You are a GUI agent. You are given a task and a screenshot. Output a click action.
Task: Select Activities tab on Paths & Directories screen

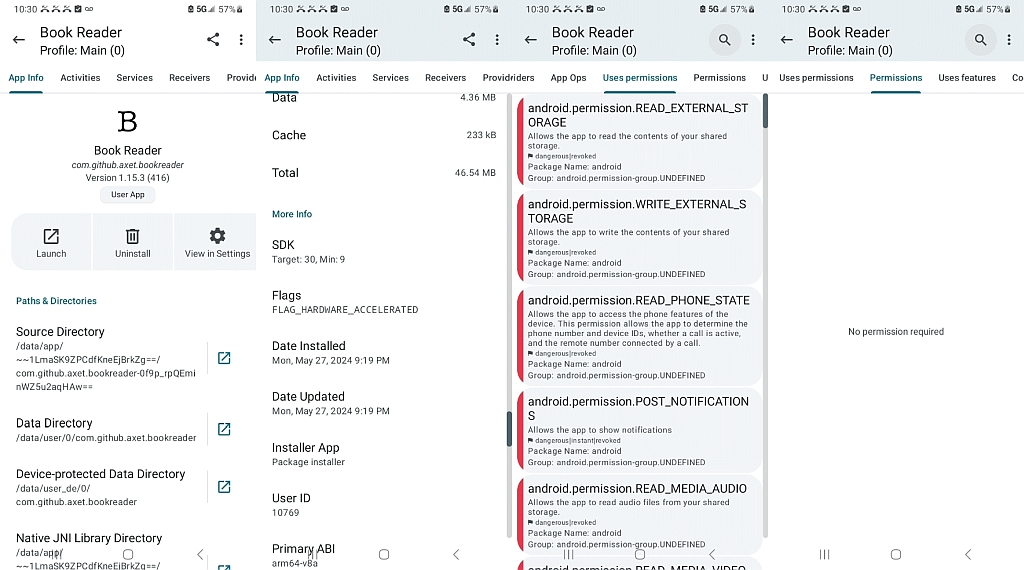(80, 78)
